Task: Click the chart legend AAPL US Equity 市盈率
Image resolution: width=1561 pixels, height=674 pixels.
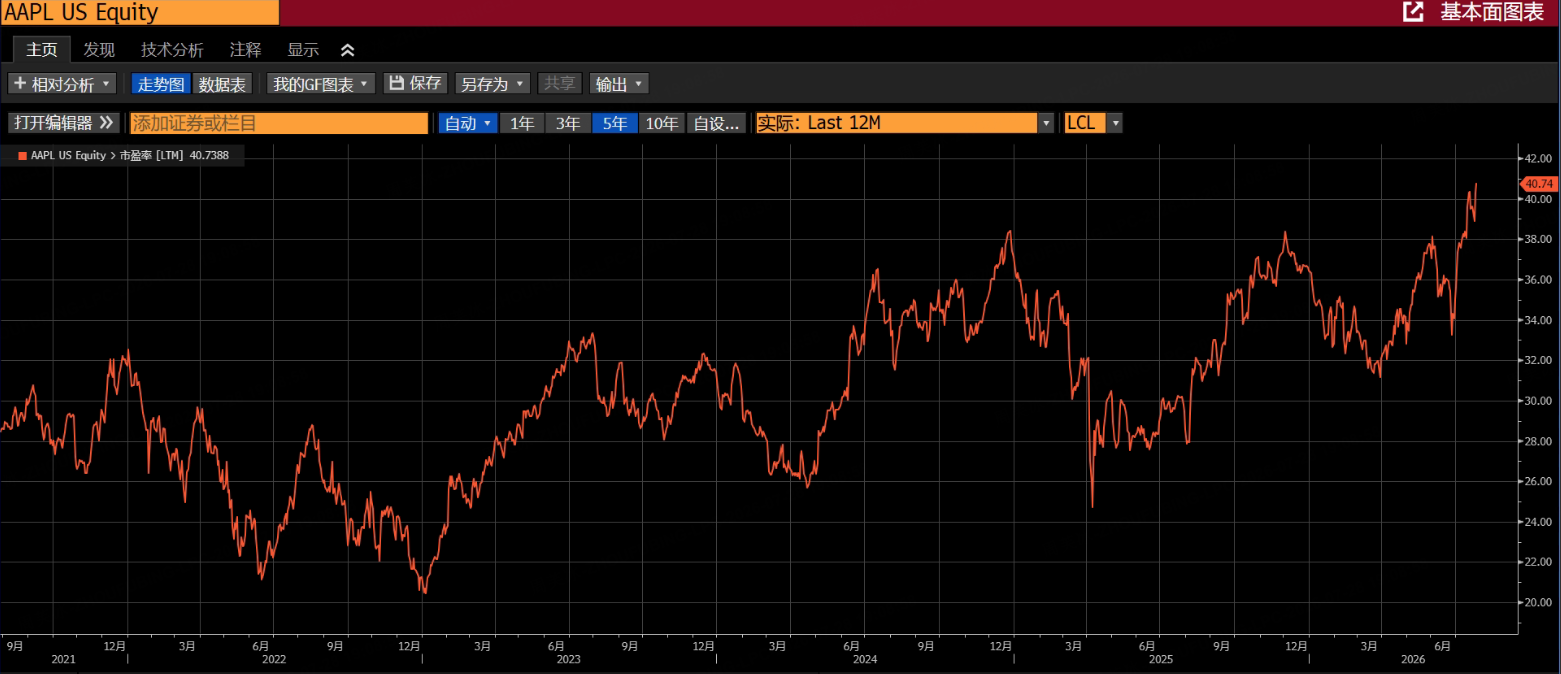Action: [x=123, y=156]
